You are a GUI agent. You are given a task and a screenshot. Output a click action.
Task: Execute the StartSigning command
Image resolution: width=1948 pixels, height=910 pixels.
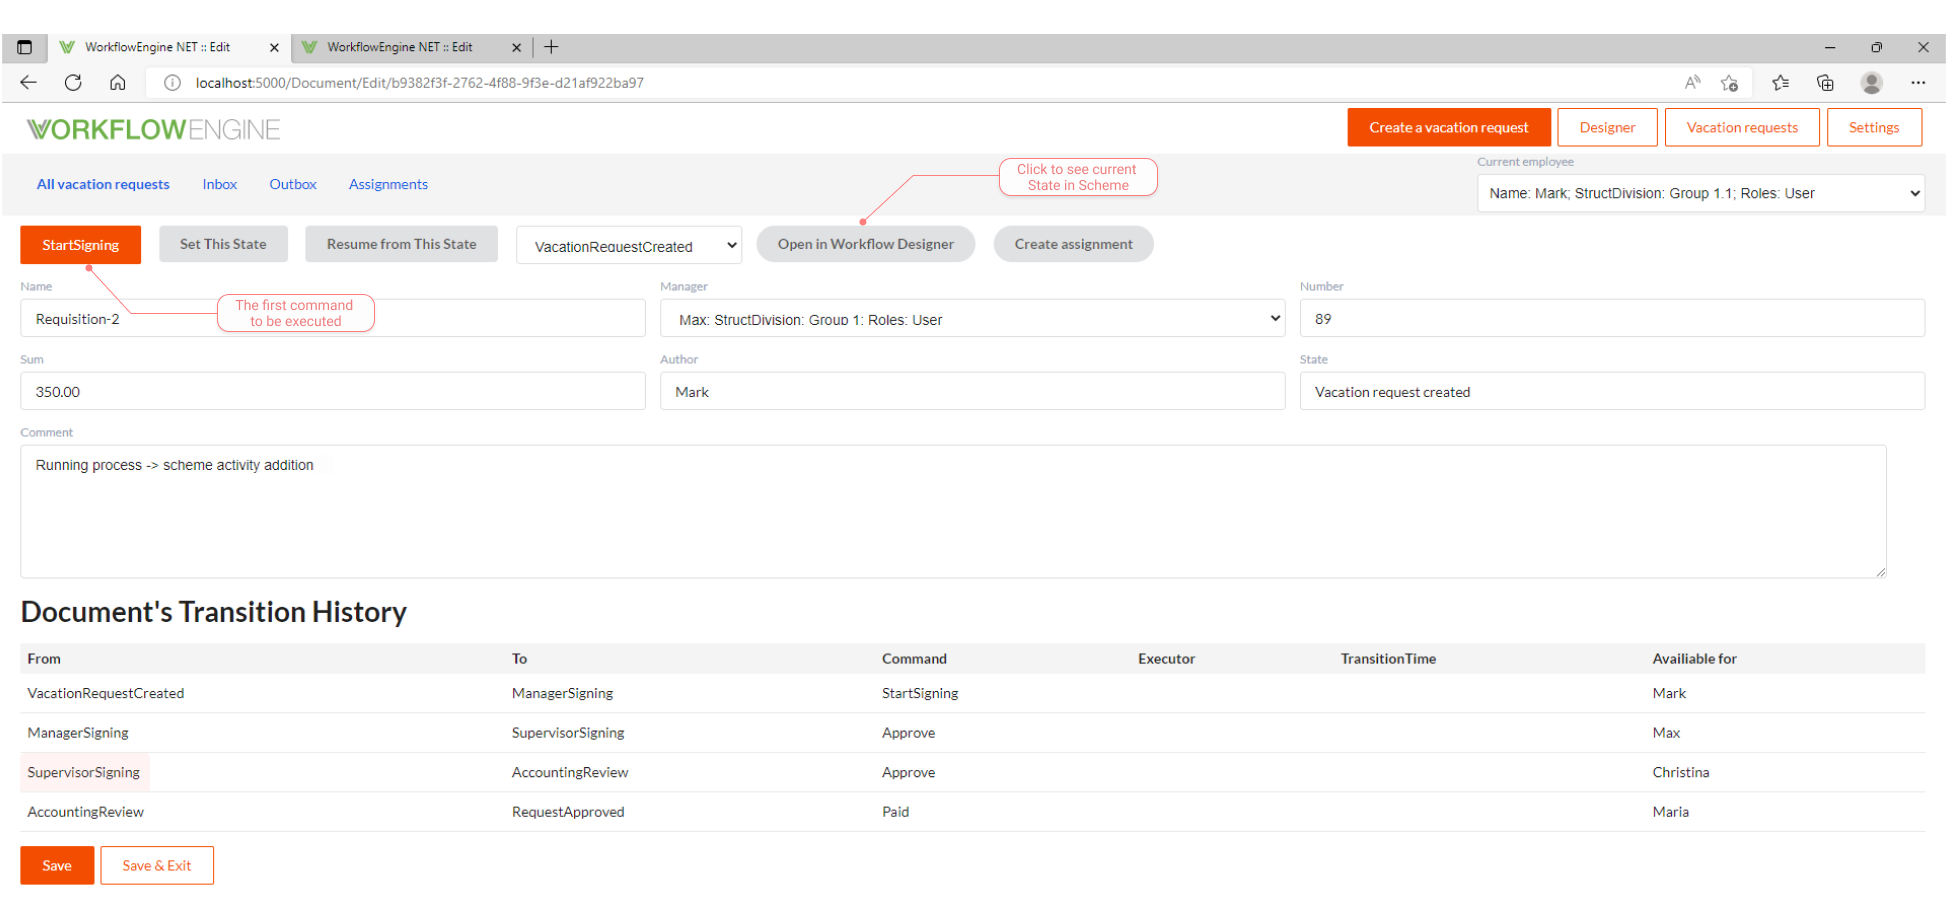(x=80, y=245)
